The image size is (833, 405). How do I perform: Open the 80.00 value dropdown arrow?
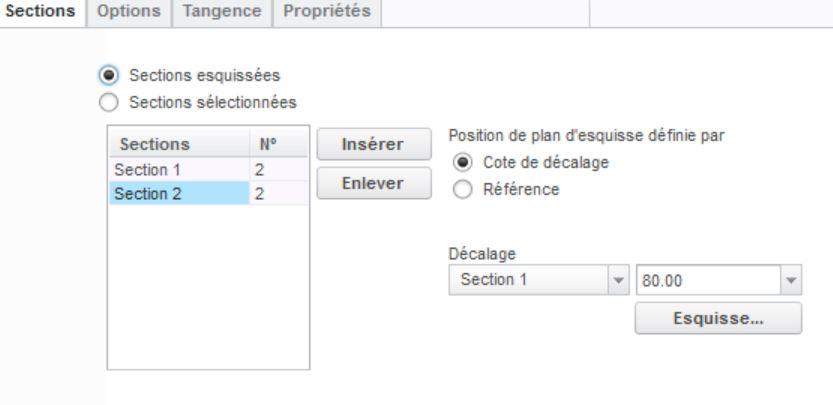(792, 281)
